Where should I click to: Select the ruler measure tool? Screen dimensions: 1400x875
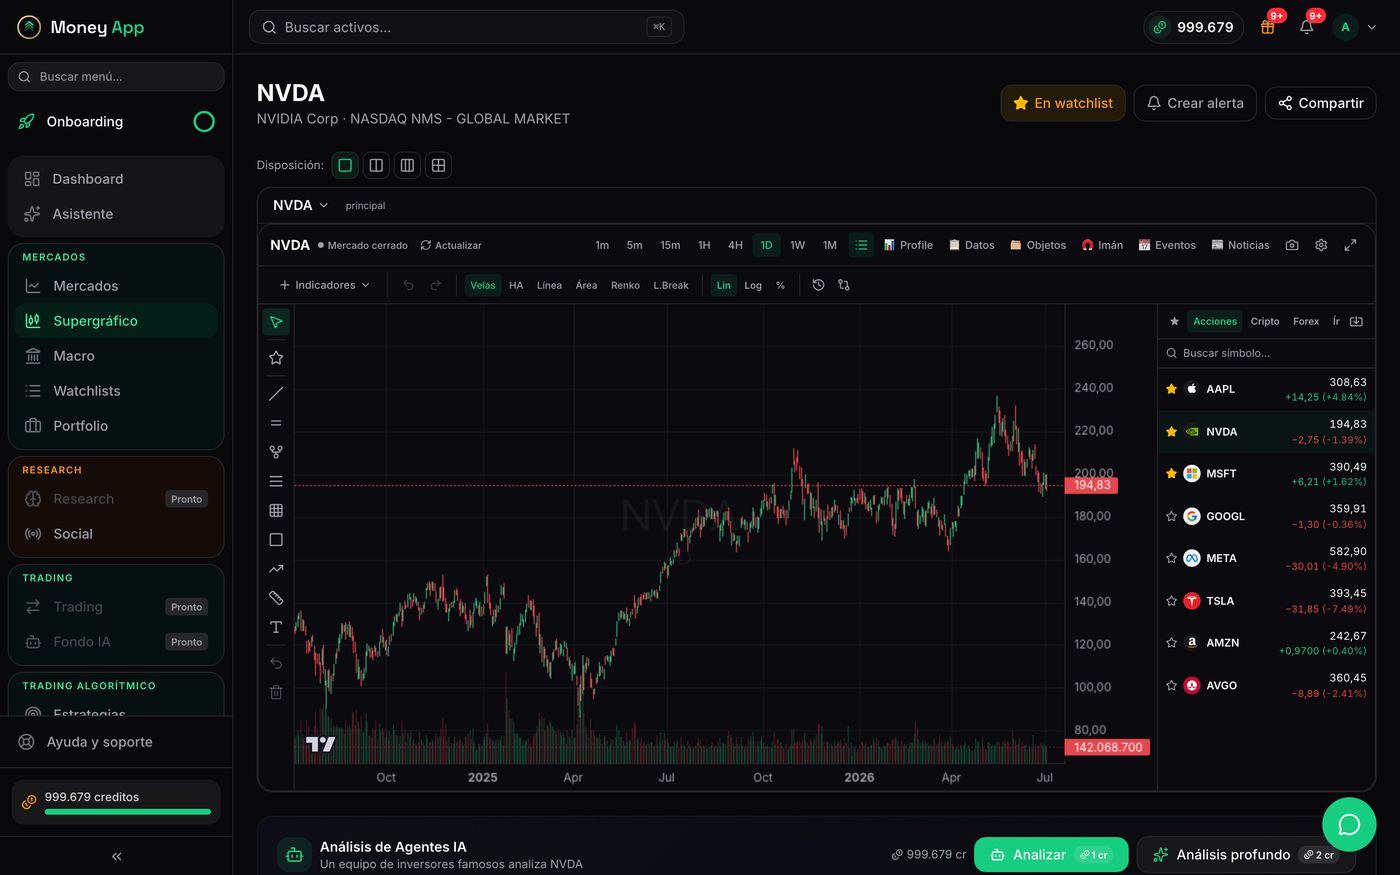(276, 598)
